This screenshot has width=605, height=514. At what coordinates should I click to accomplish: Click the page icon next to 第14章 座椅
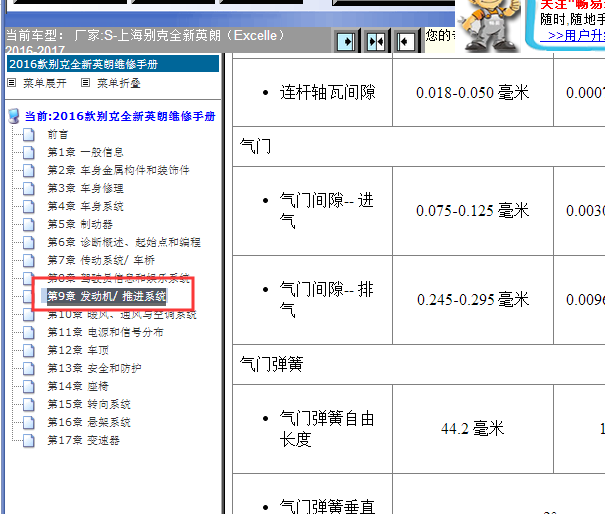(29, 387)
